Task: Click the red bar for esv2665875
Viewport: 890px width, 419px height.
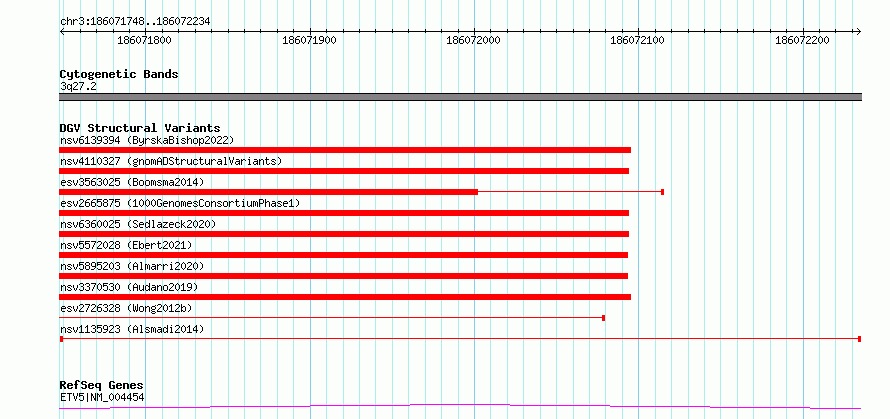Action: [x=344, y=213]
